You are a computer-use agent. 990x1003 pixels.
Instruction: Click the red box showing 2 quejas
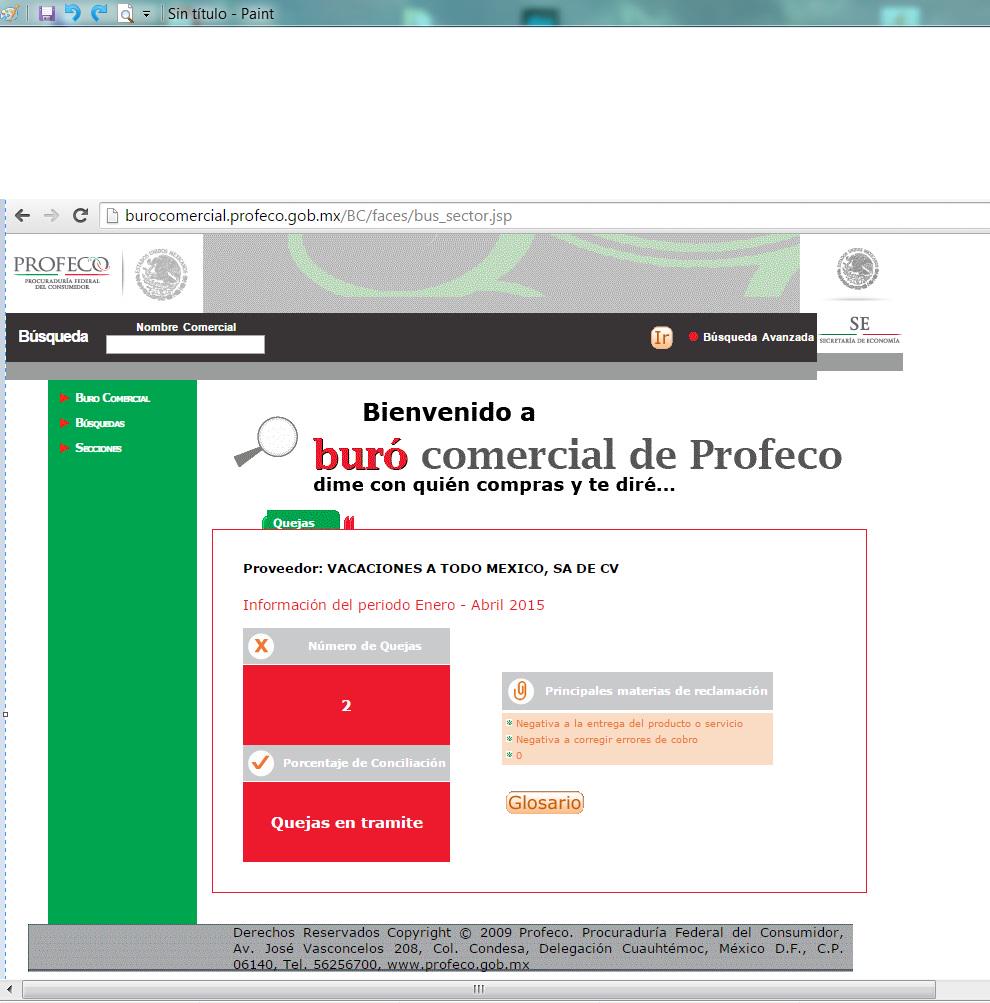[x=346, y=705]
